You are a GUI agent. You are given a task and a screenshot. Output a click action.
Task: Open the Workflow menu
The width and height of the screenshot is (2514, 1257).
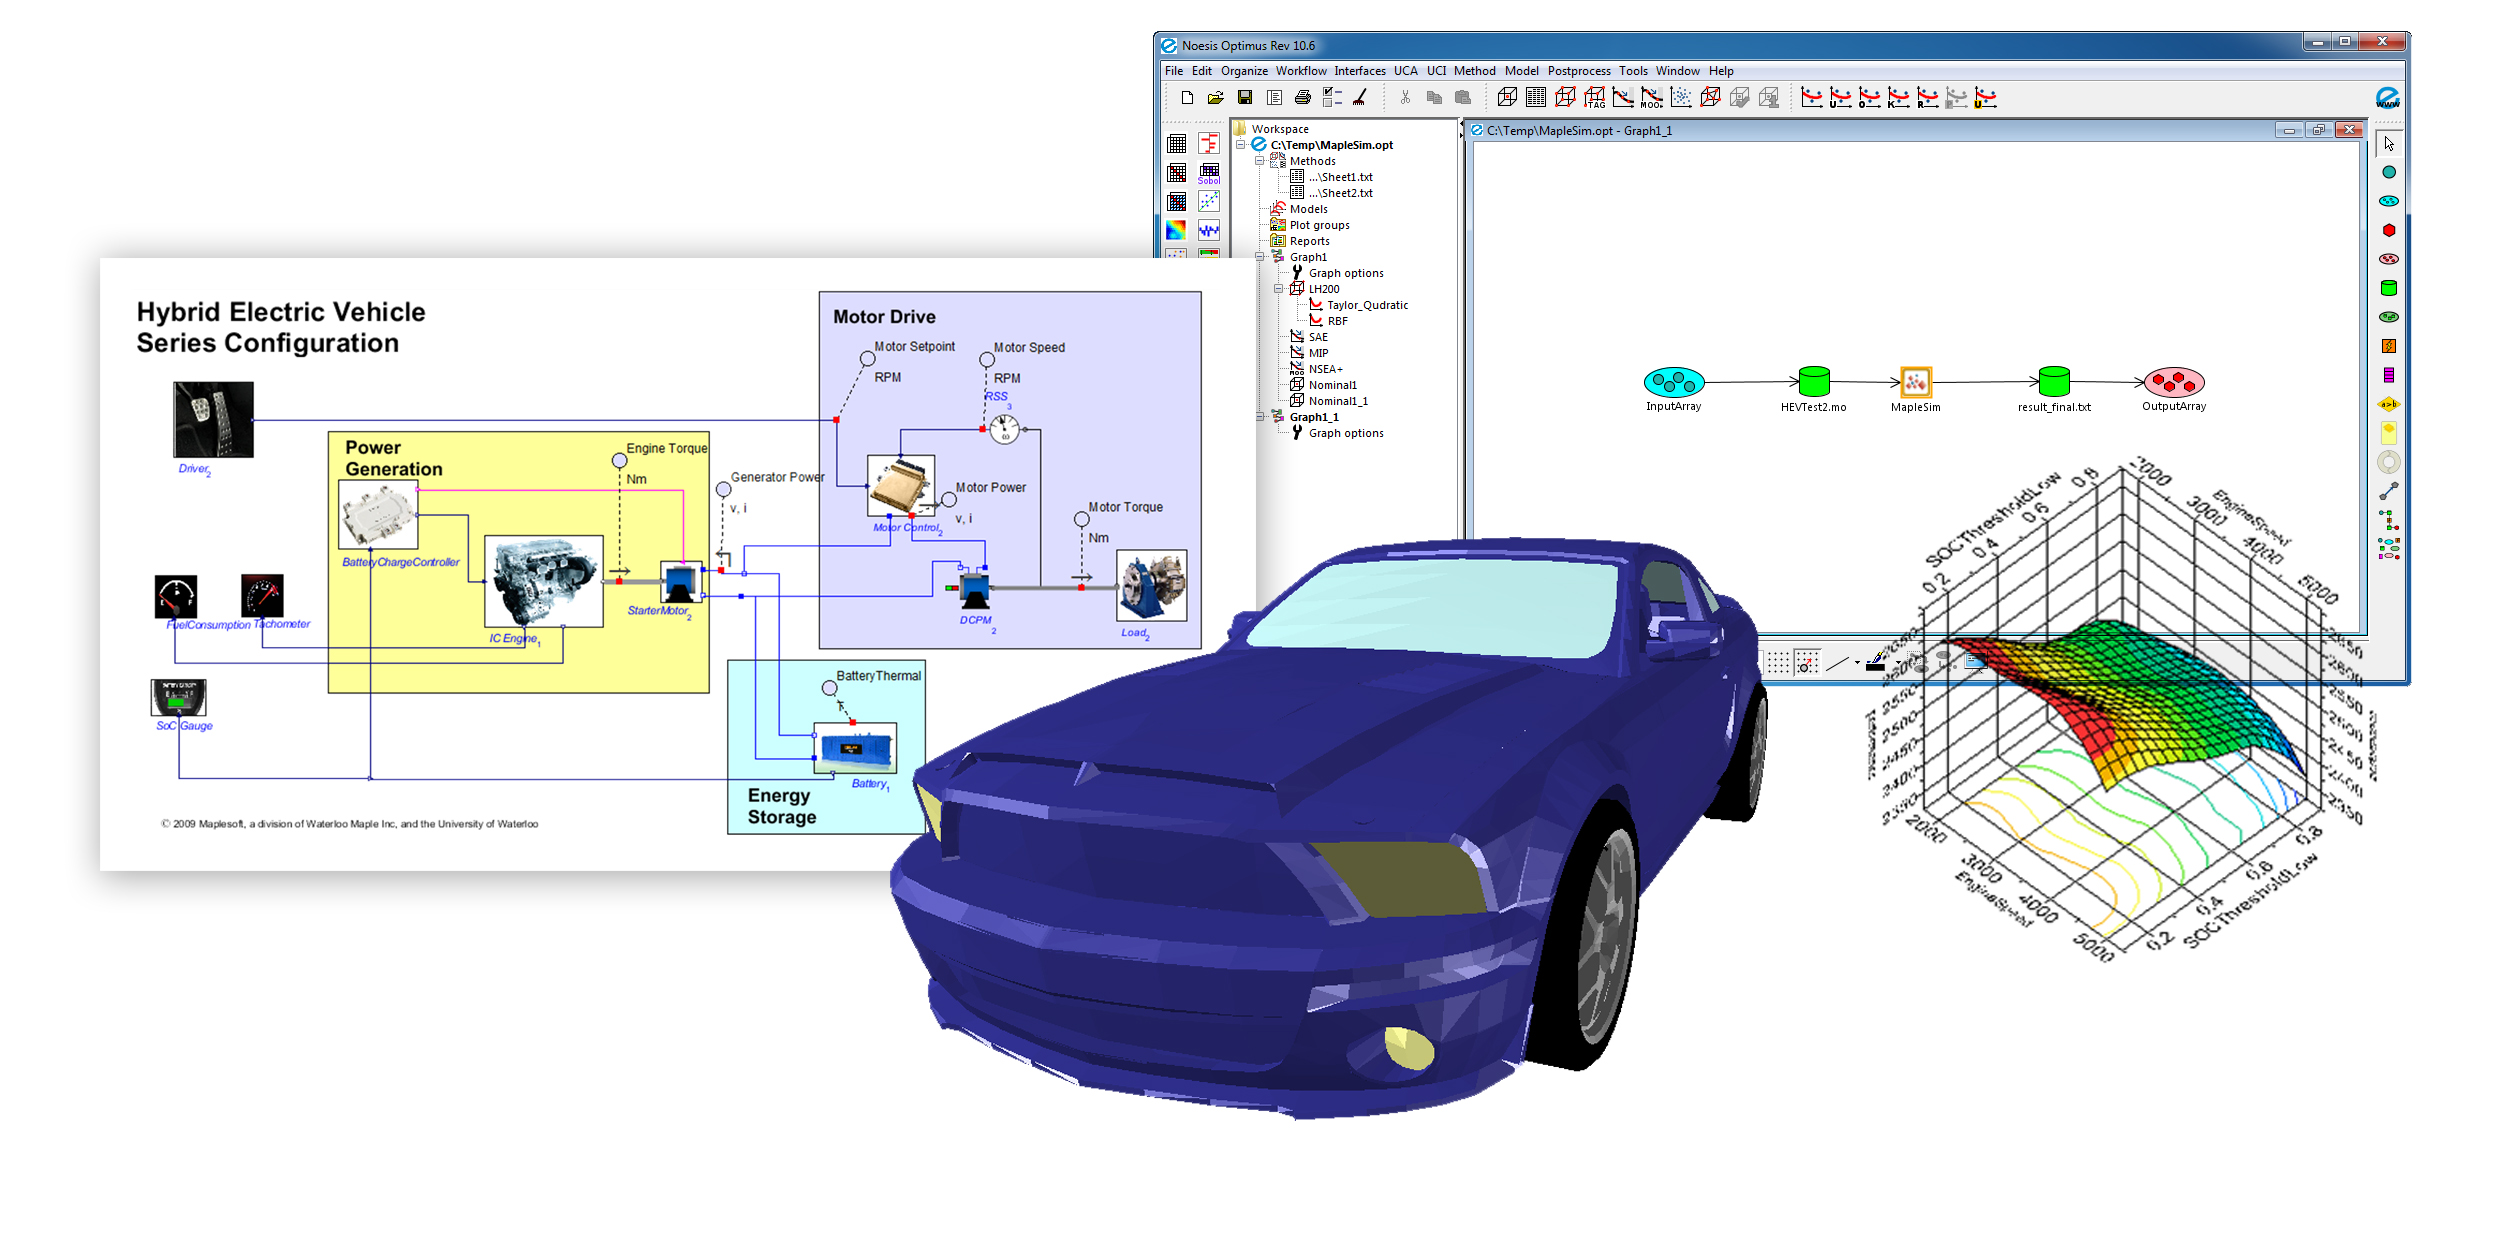[1300, 71]
